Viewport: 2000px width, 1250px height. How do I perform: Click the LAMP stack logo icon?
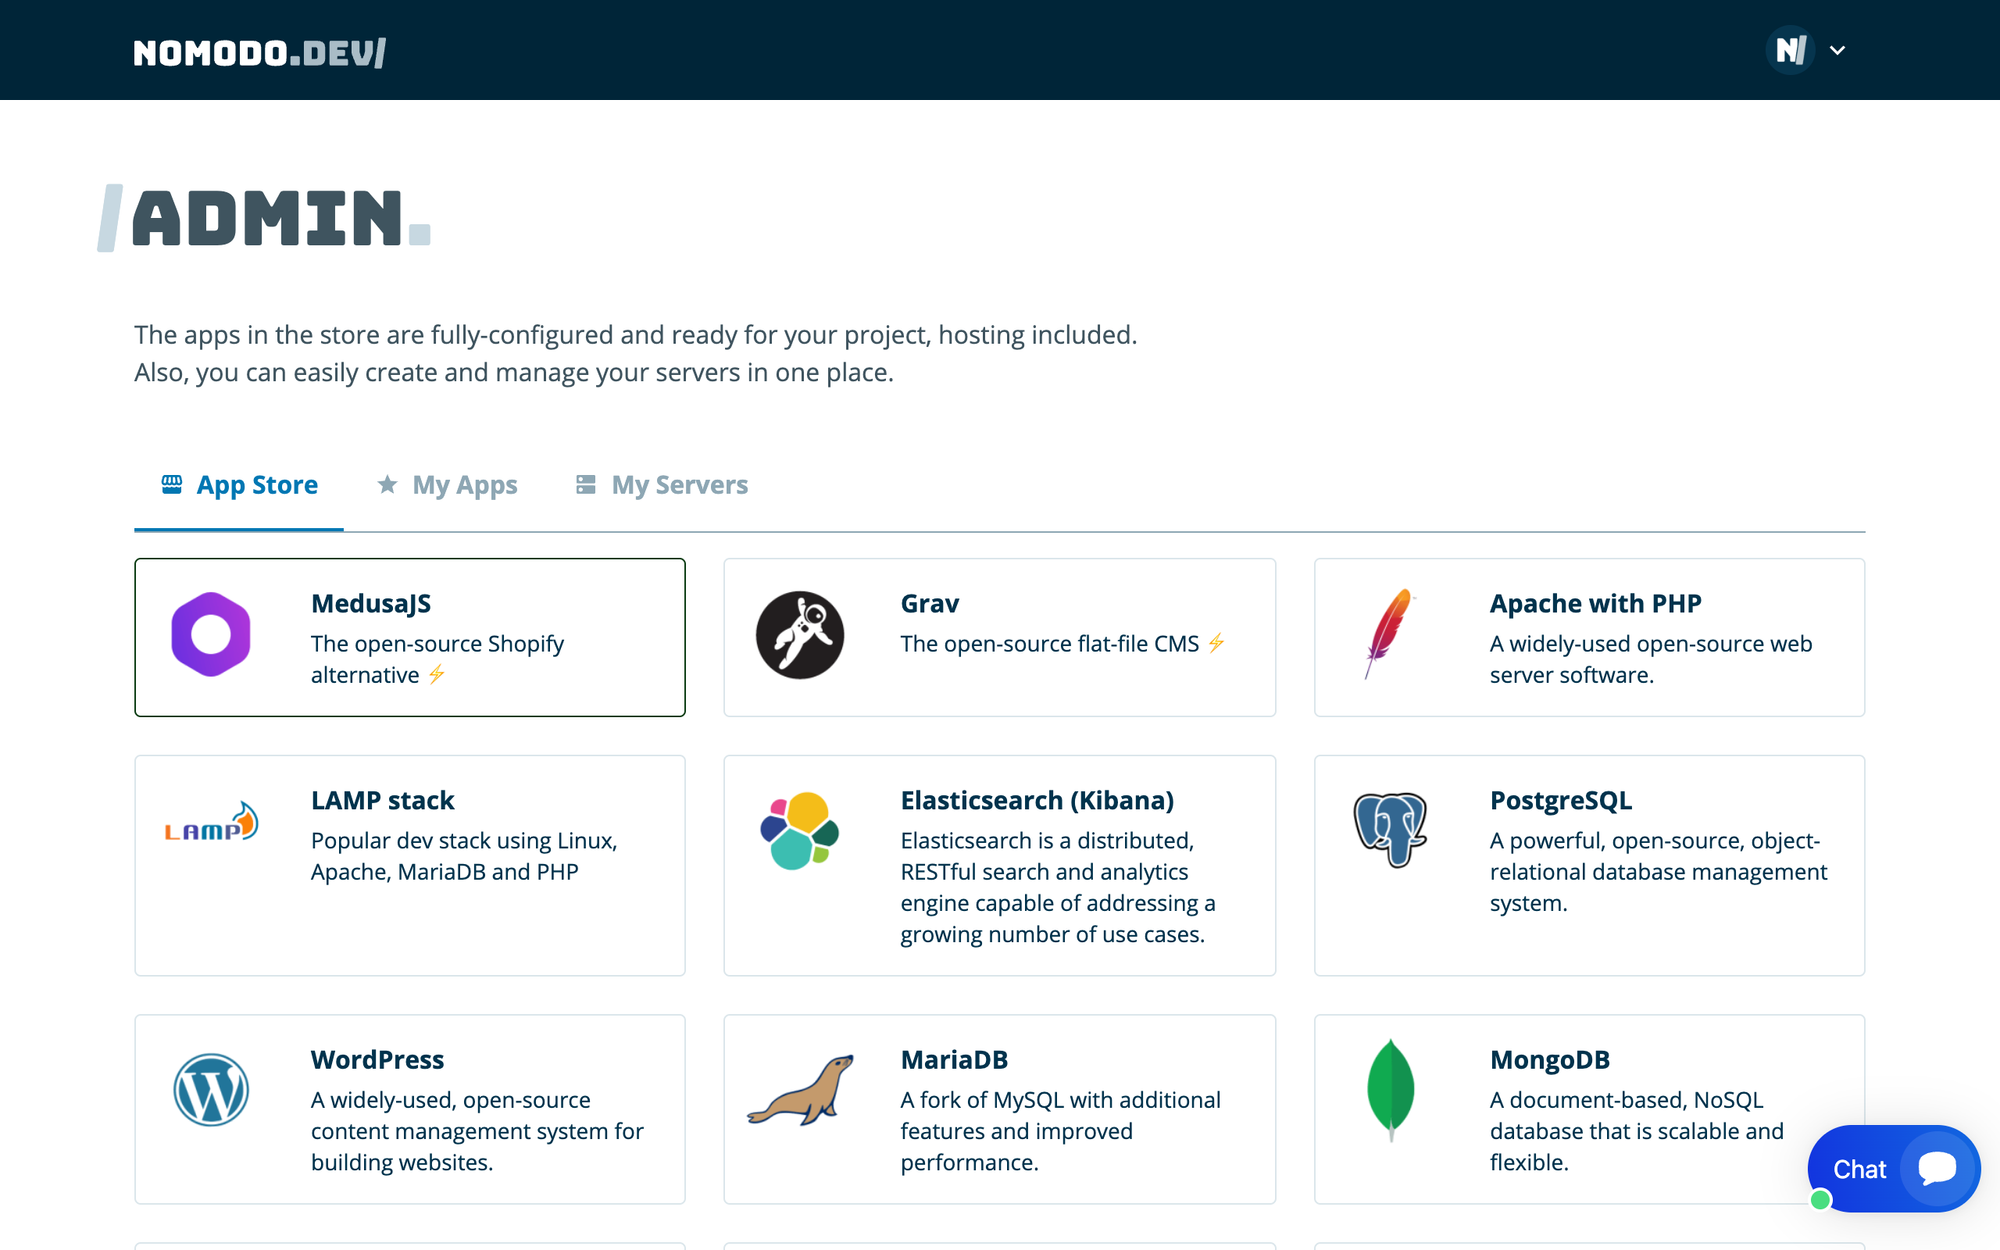point(211,825)
